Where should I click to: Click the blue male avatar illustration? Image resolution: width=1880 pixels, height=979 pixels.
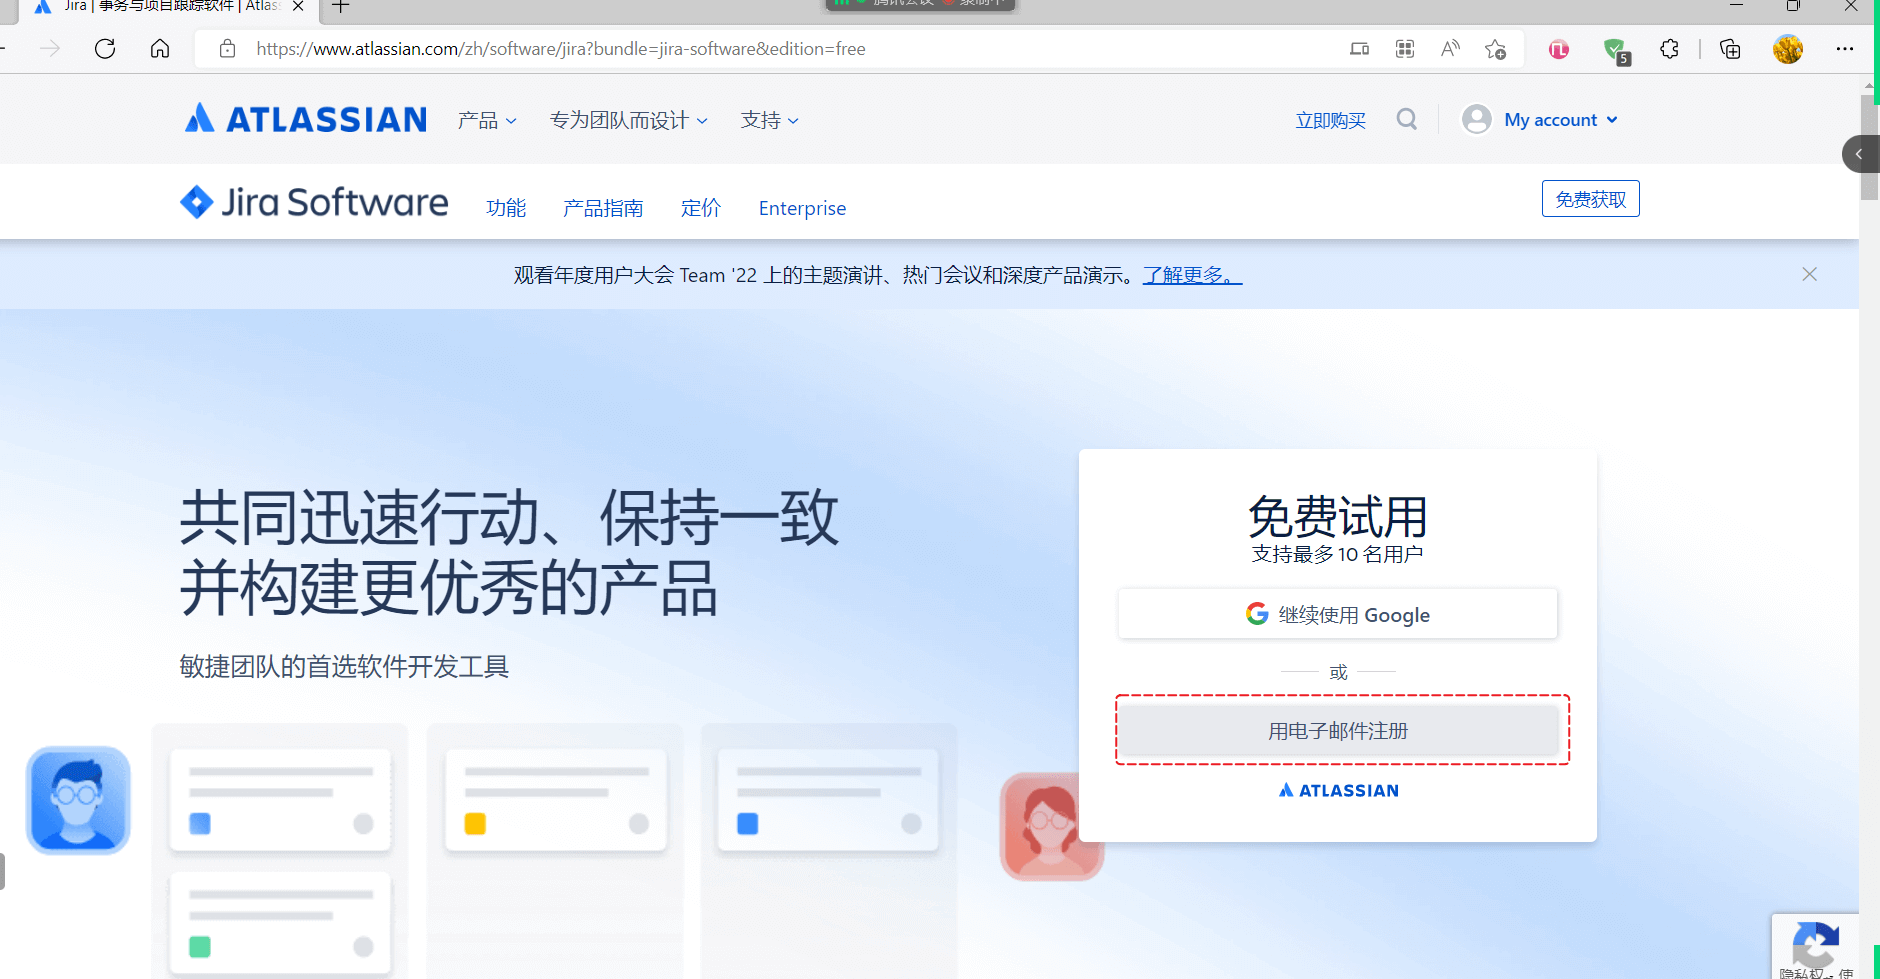78,800
